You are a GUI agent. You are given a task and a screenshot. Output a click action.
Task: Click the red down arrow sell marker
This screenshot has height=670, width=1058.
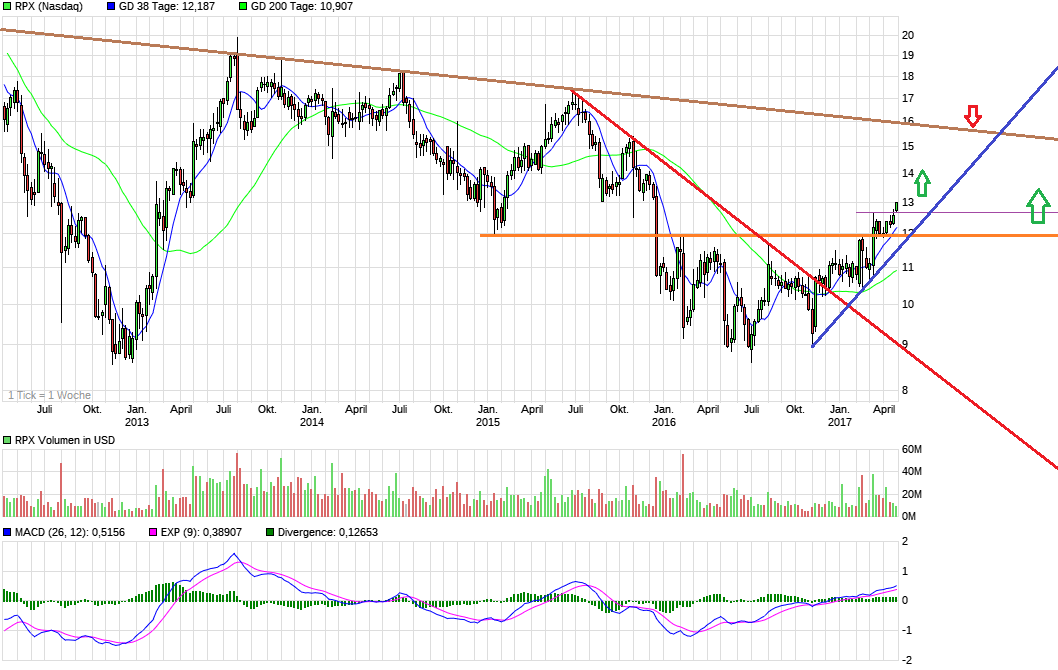click(971, 117)
